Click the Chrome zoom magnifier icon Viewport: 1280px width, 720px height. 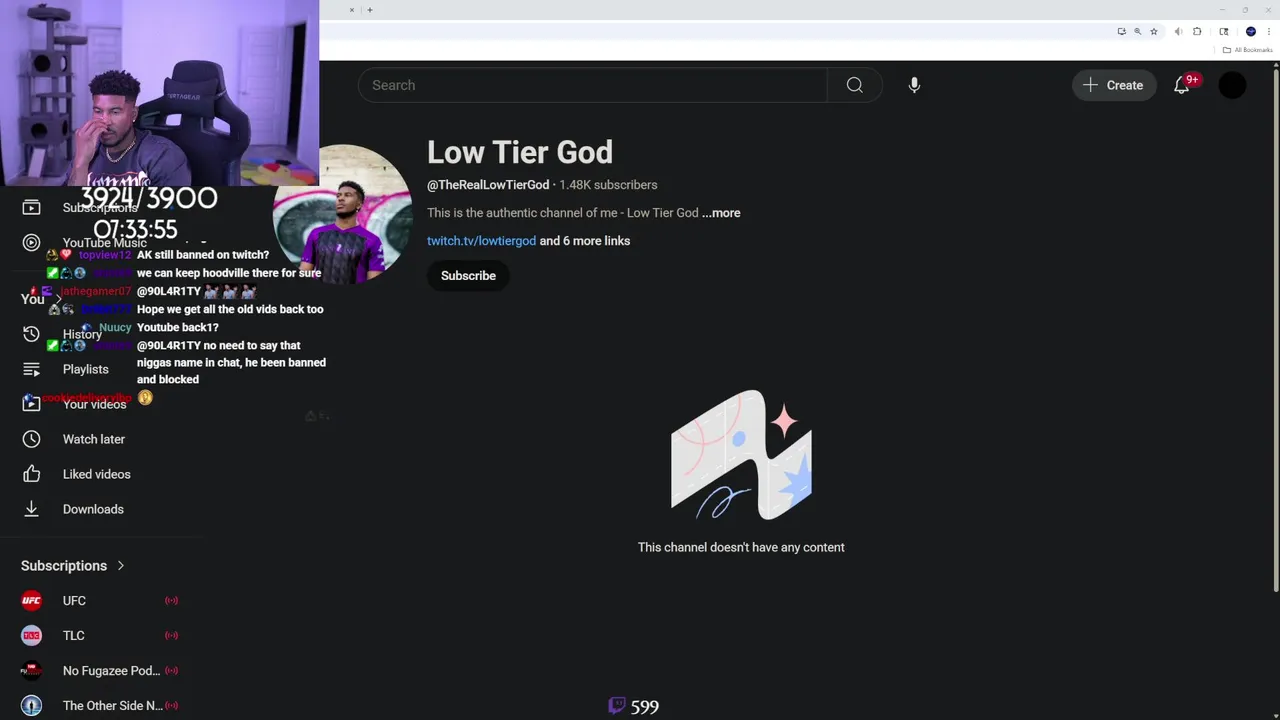click(x=1137, y=32)
